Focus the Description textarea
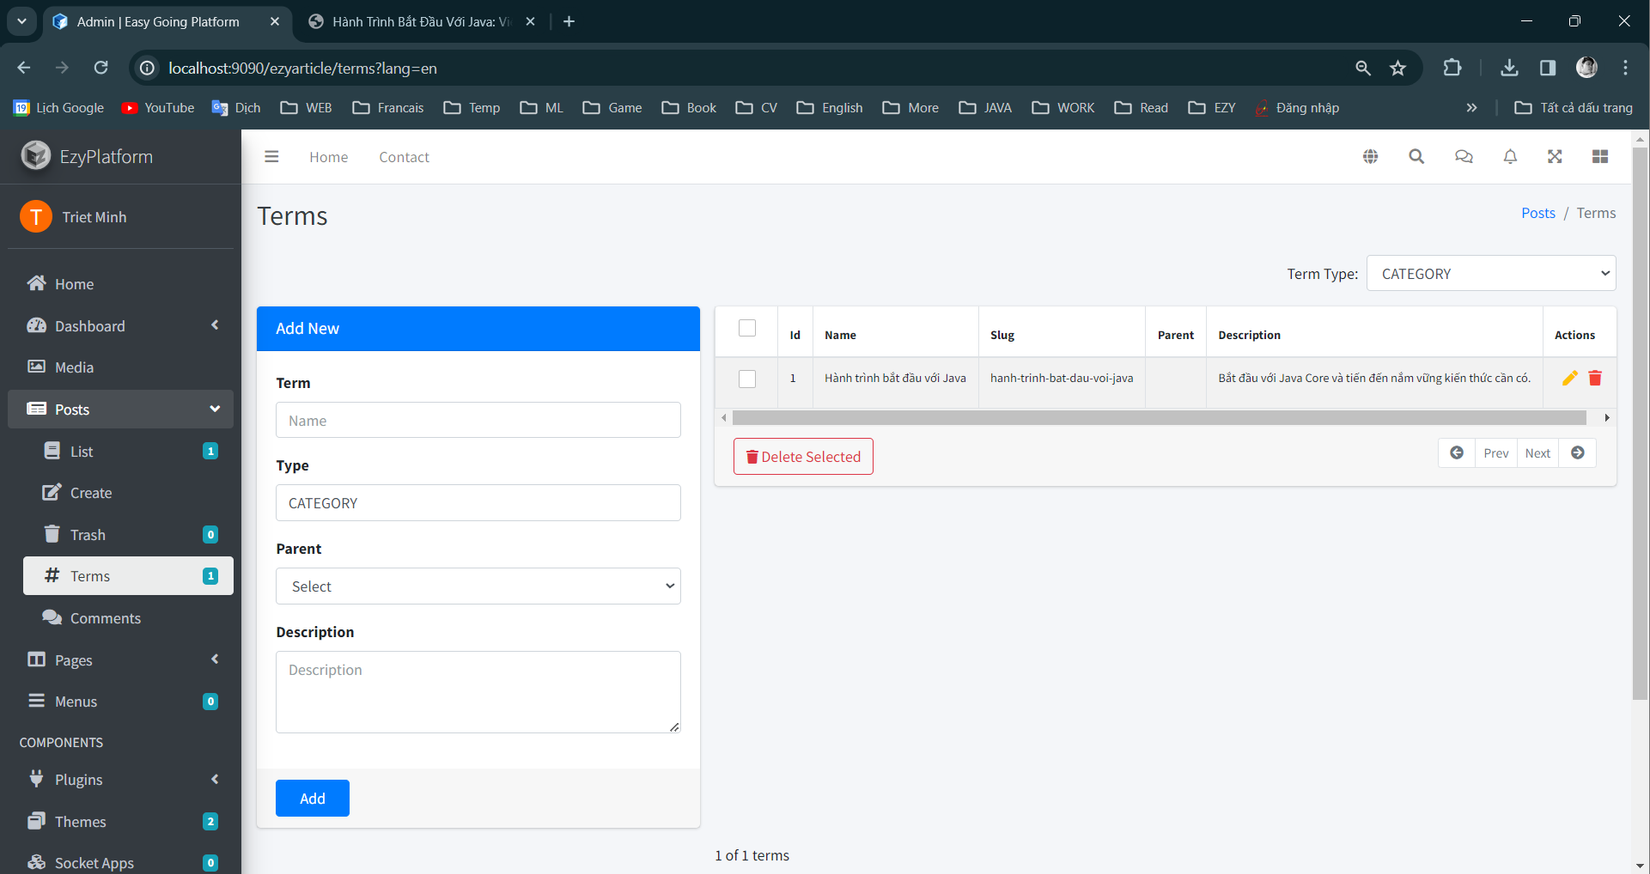Image resolution: width=1650 pixels, height=874 pixels. point(478,692)
